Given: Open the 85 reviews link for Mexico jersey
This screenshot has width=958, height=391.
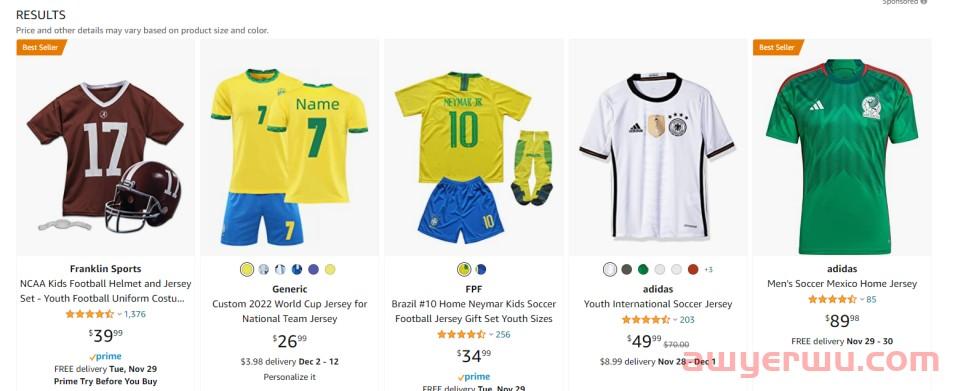Looking at the screenshot, I should (871, 299).
